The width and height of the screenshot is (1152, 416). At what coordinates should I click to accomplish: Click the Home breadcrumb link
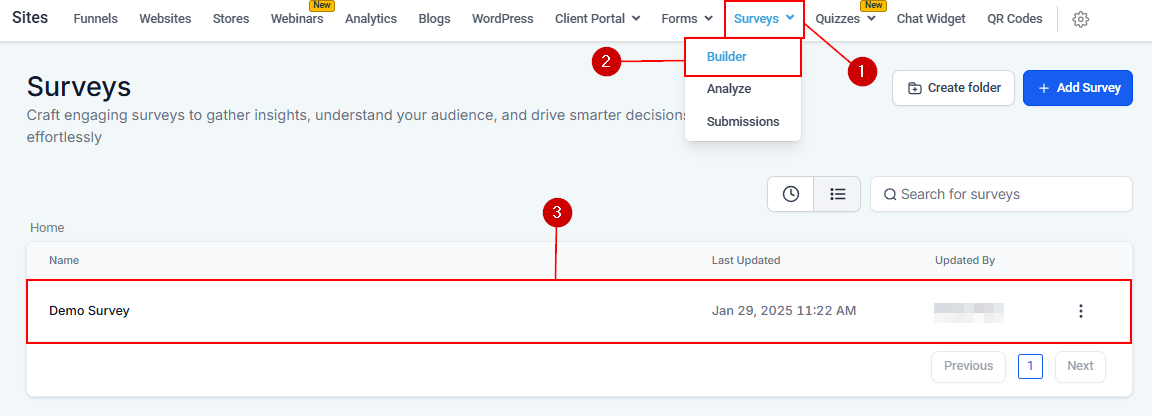[x=47, y=228]
